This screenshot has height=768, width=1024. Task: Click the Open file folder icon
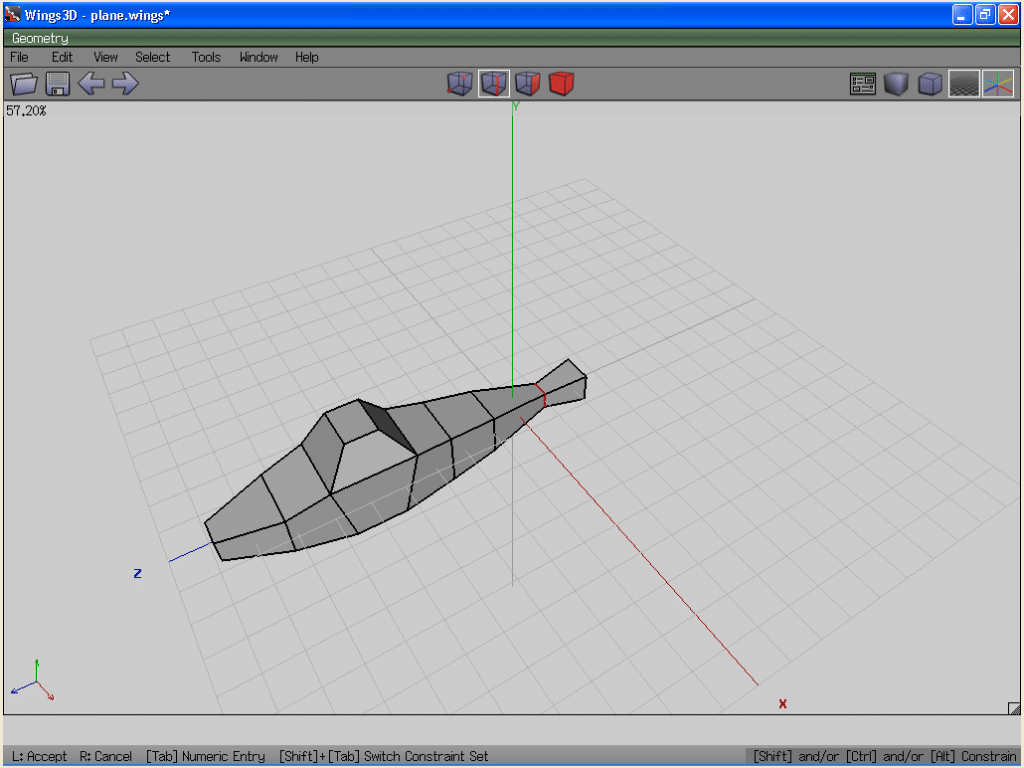click(23, 84)
